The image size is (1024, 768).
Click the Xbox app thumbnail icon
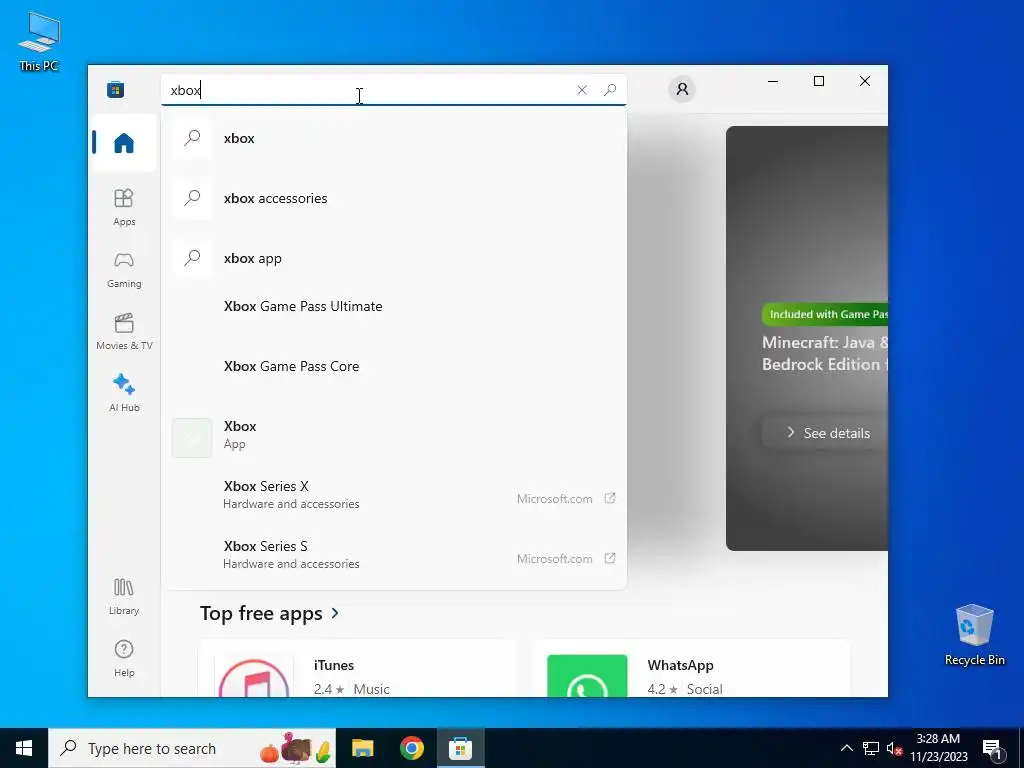point(192,438)
